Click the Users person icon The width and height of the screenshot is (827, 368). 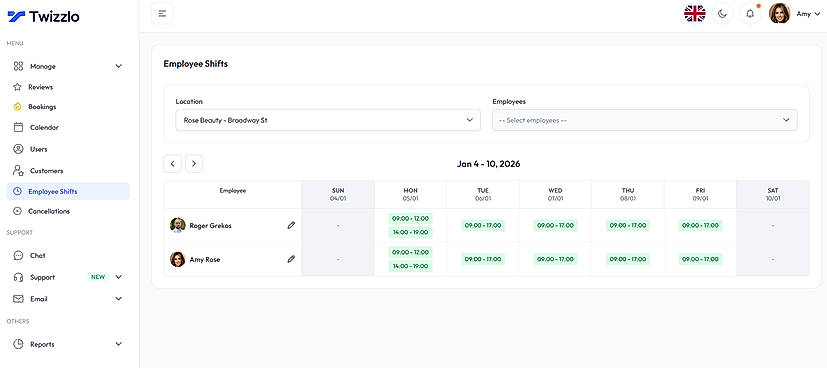pos(18,149)
